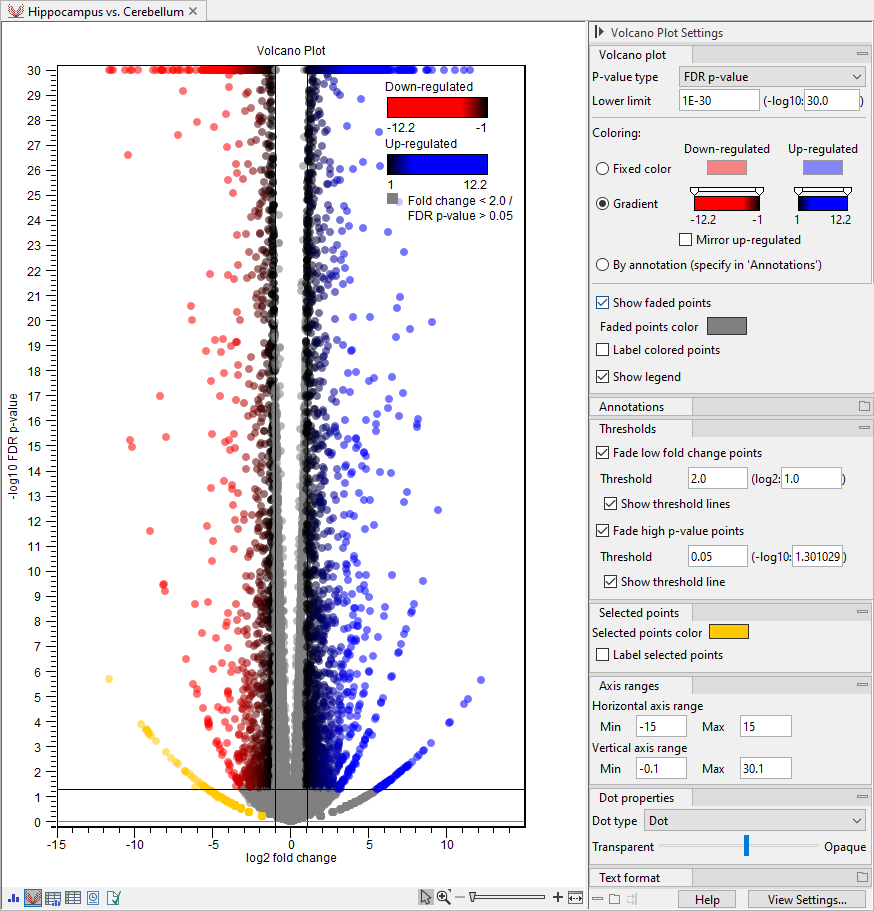Click the yellow Selected points color swatch
This screenshot has height=911, width=874.
coord(728,632)
